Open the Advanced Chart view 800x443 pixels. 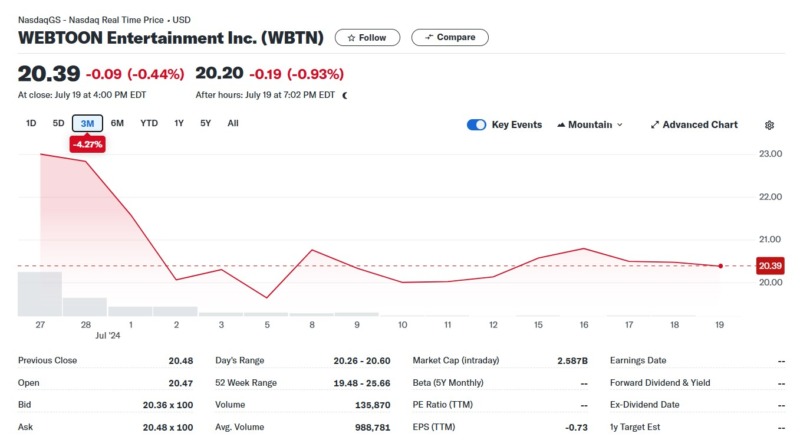pyautogui.click(x=694, y=125)
